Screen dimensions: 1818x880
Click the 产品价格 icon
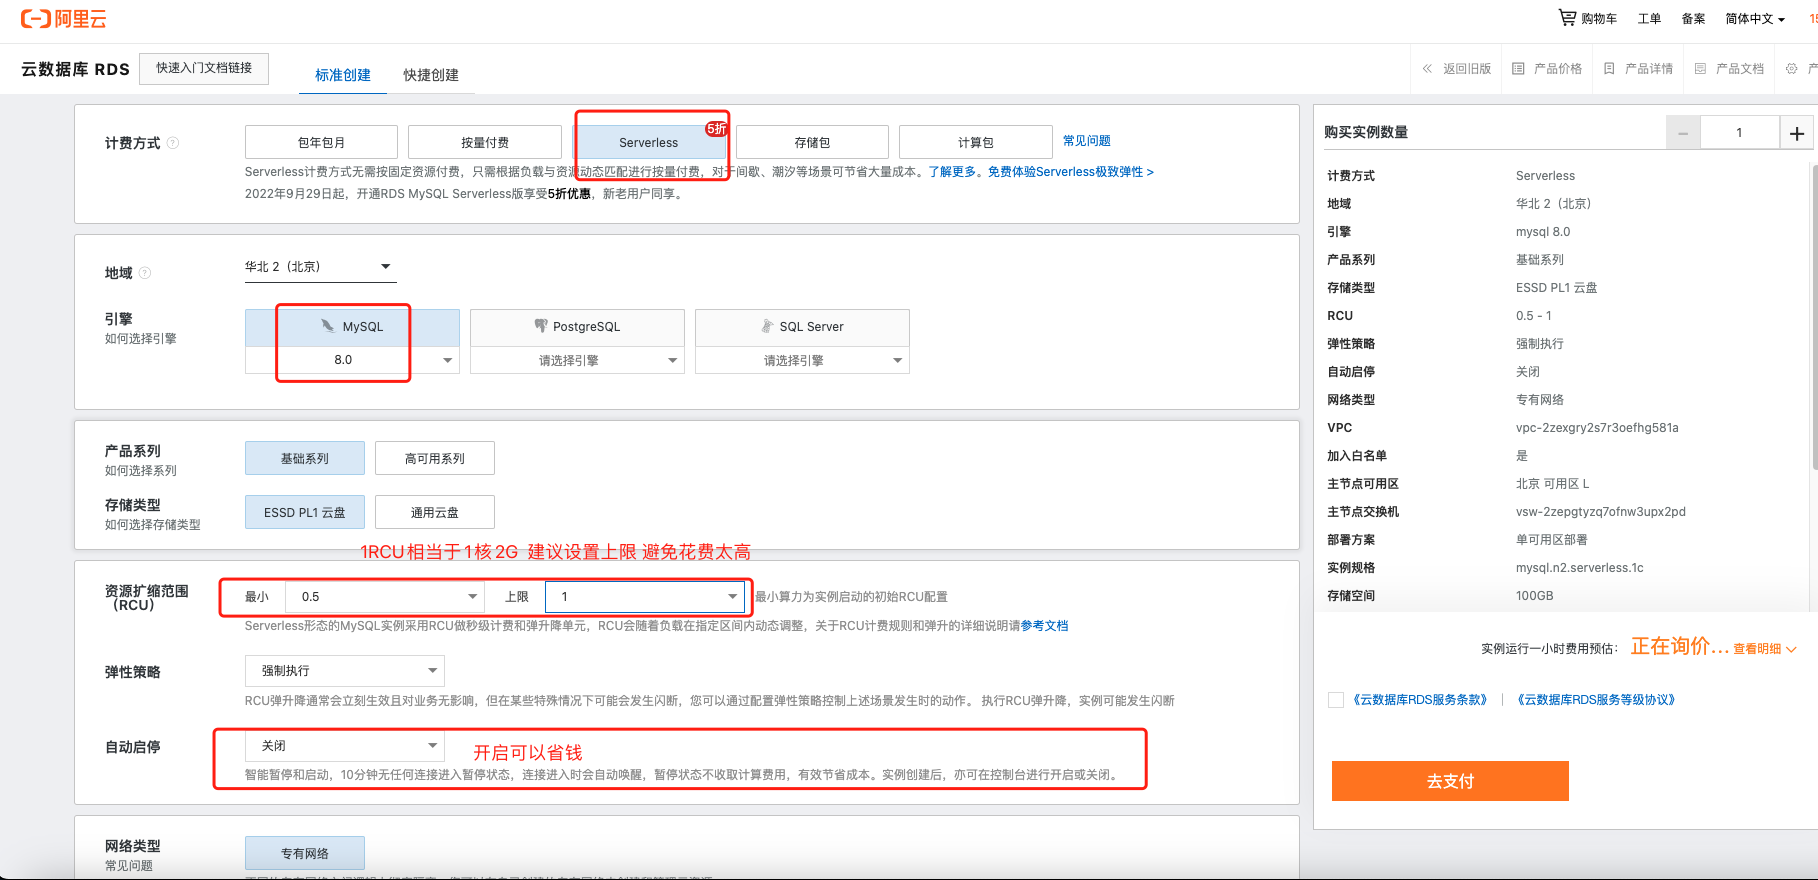(1518, 69)
